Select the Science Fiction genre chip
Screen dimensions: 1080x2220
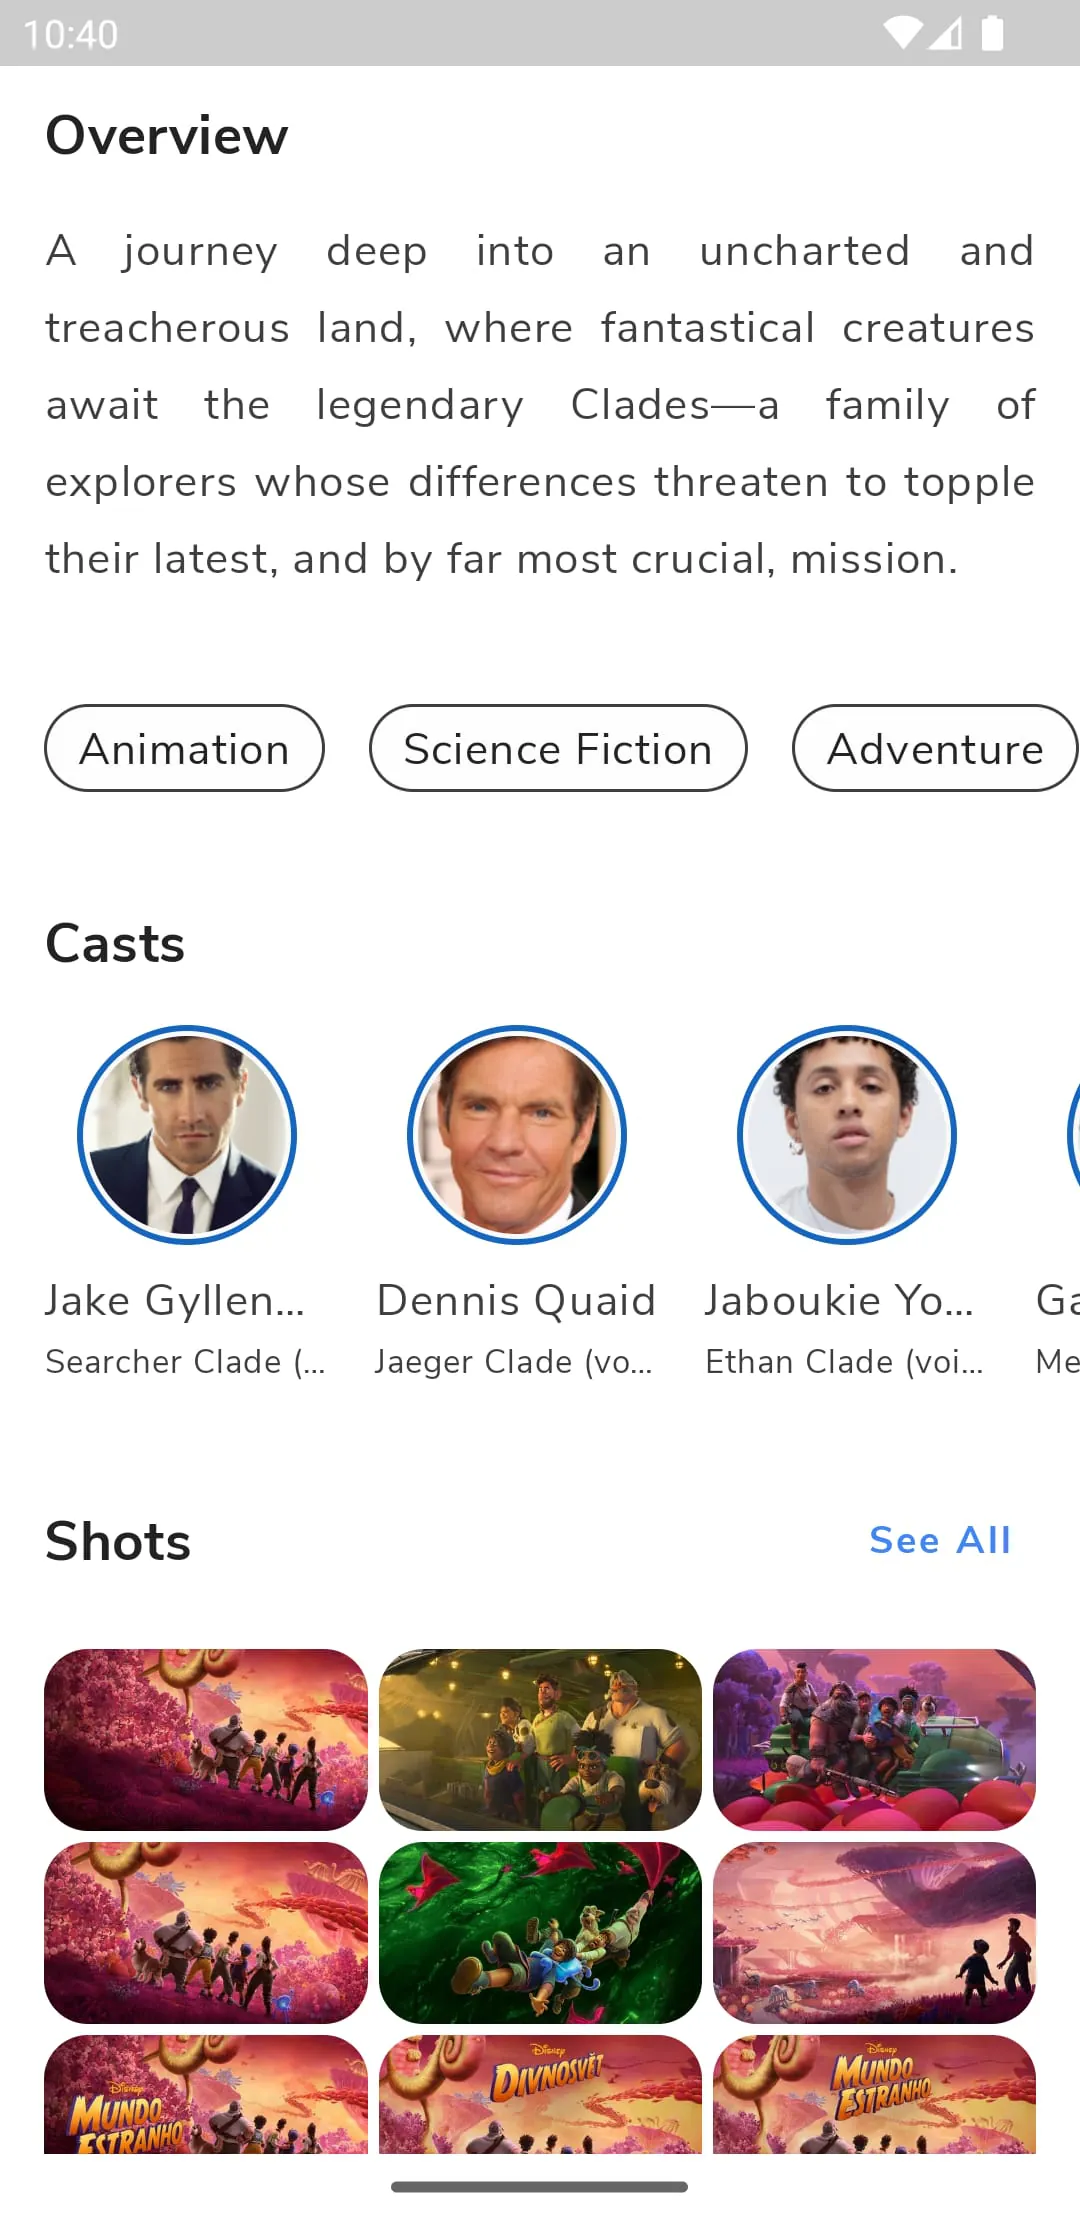(x=558, y=748)
